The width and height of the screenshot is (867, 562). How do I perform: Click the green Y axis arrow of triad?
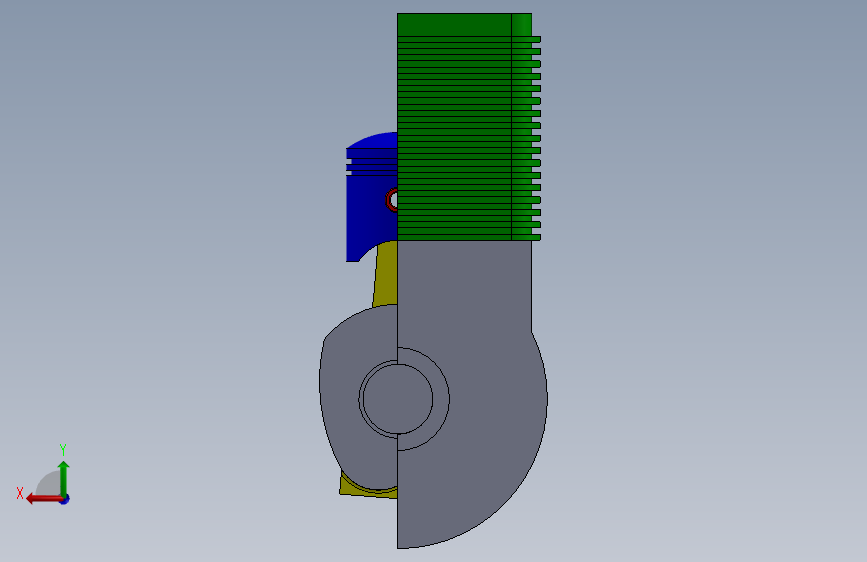click(64, 477)
